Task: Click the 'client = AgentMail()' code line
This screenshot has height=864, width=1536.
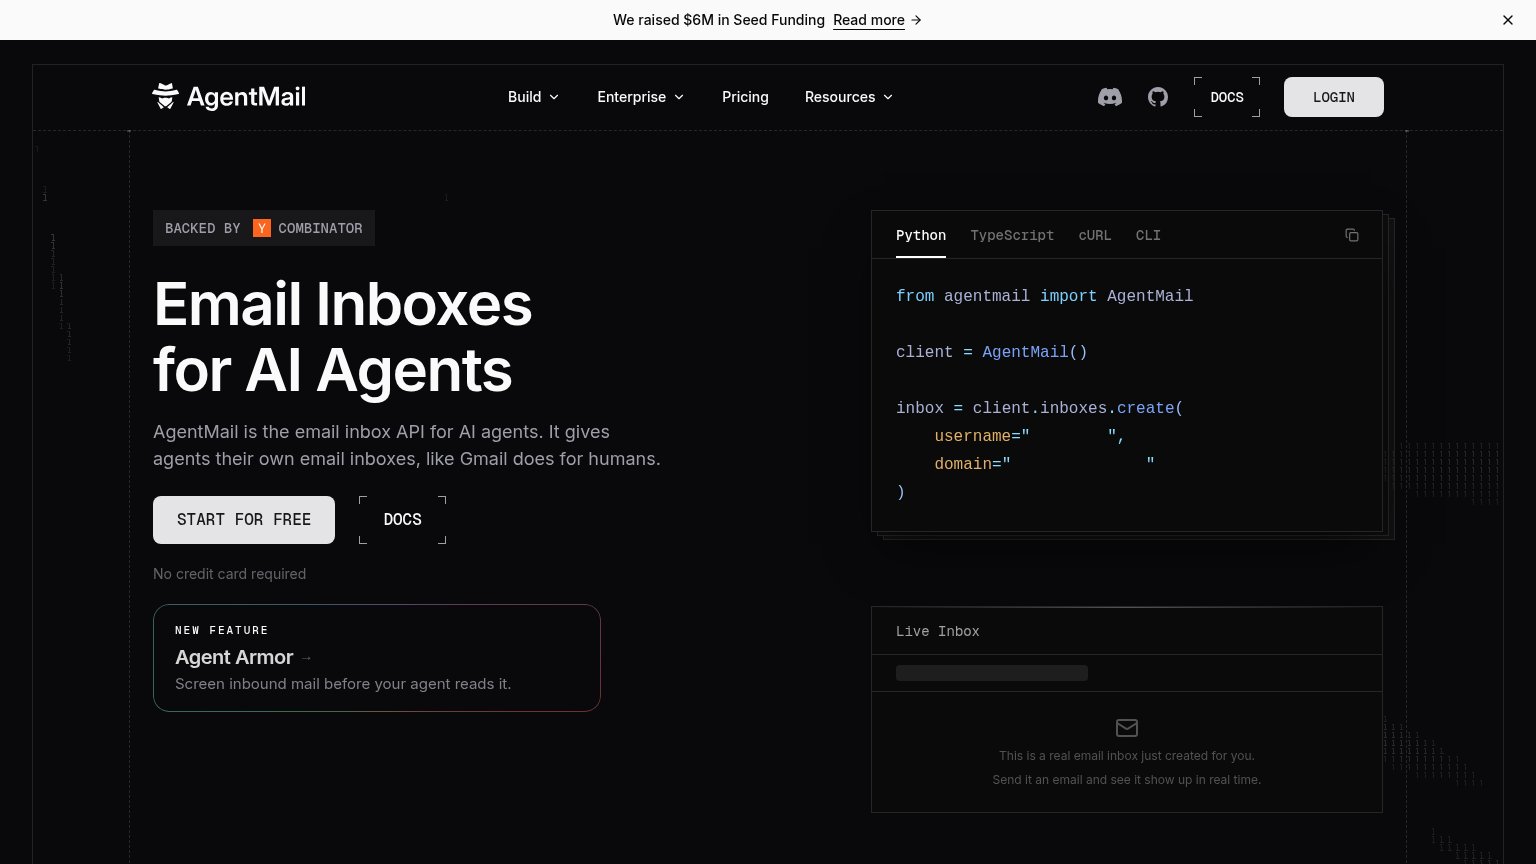Action: tap(992, 352)
